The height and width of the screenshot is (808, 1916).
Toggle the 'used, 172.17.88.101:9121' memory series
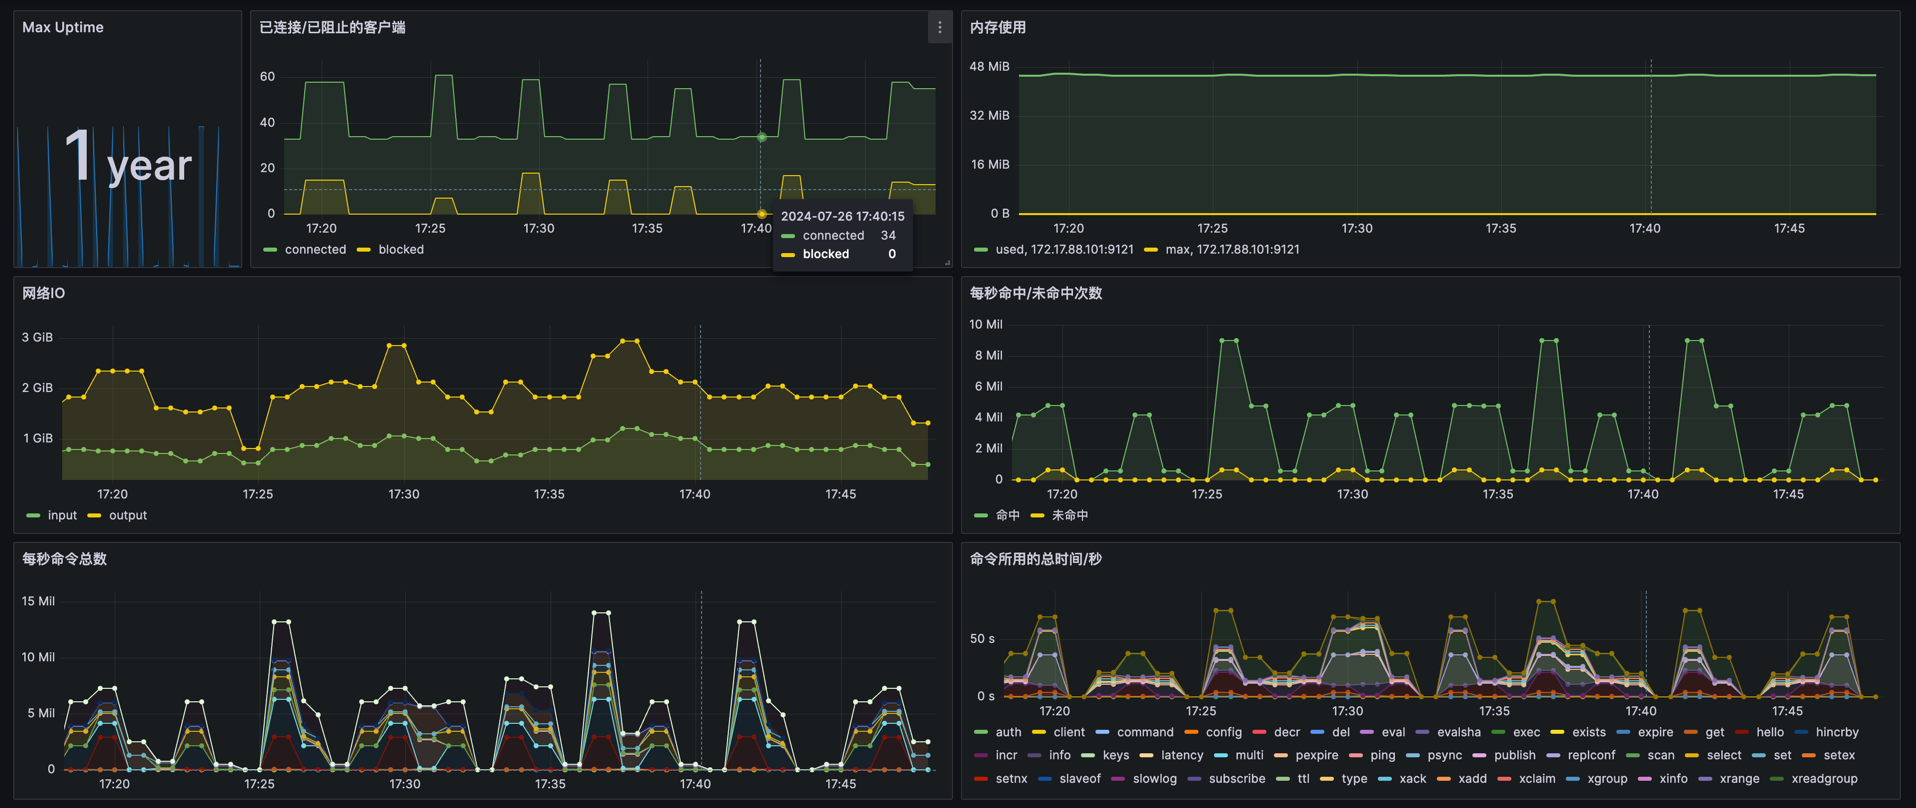tap(1064, 250)
